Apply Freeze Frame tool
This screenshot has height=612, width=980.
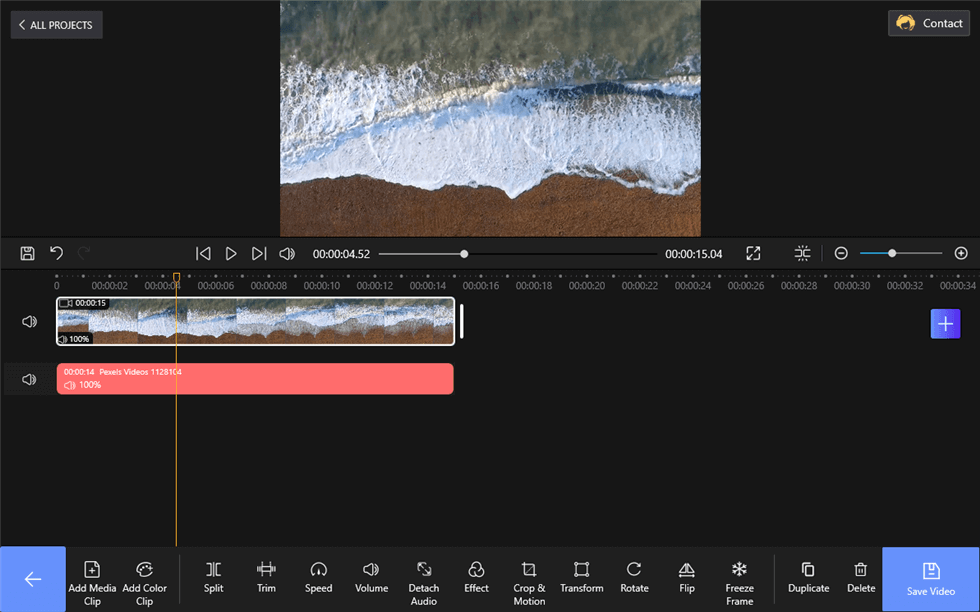pos(739,583)
